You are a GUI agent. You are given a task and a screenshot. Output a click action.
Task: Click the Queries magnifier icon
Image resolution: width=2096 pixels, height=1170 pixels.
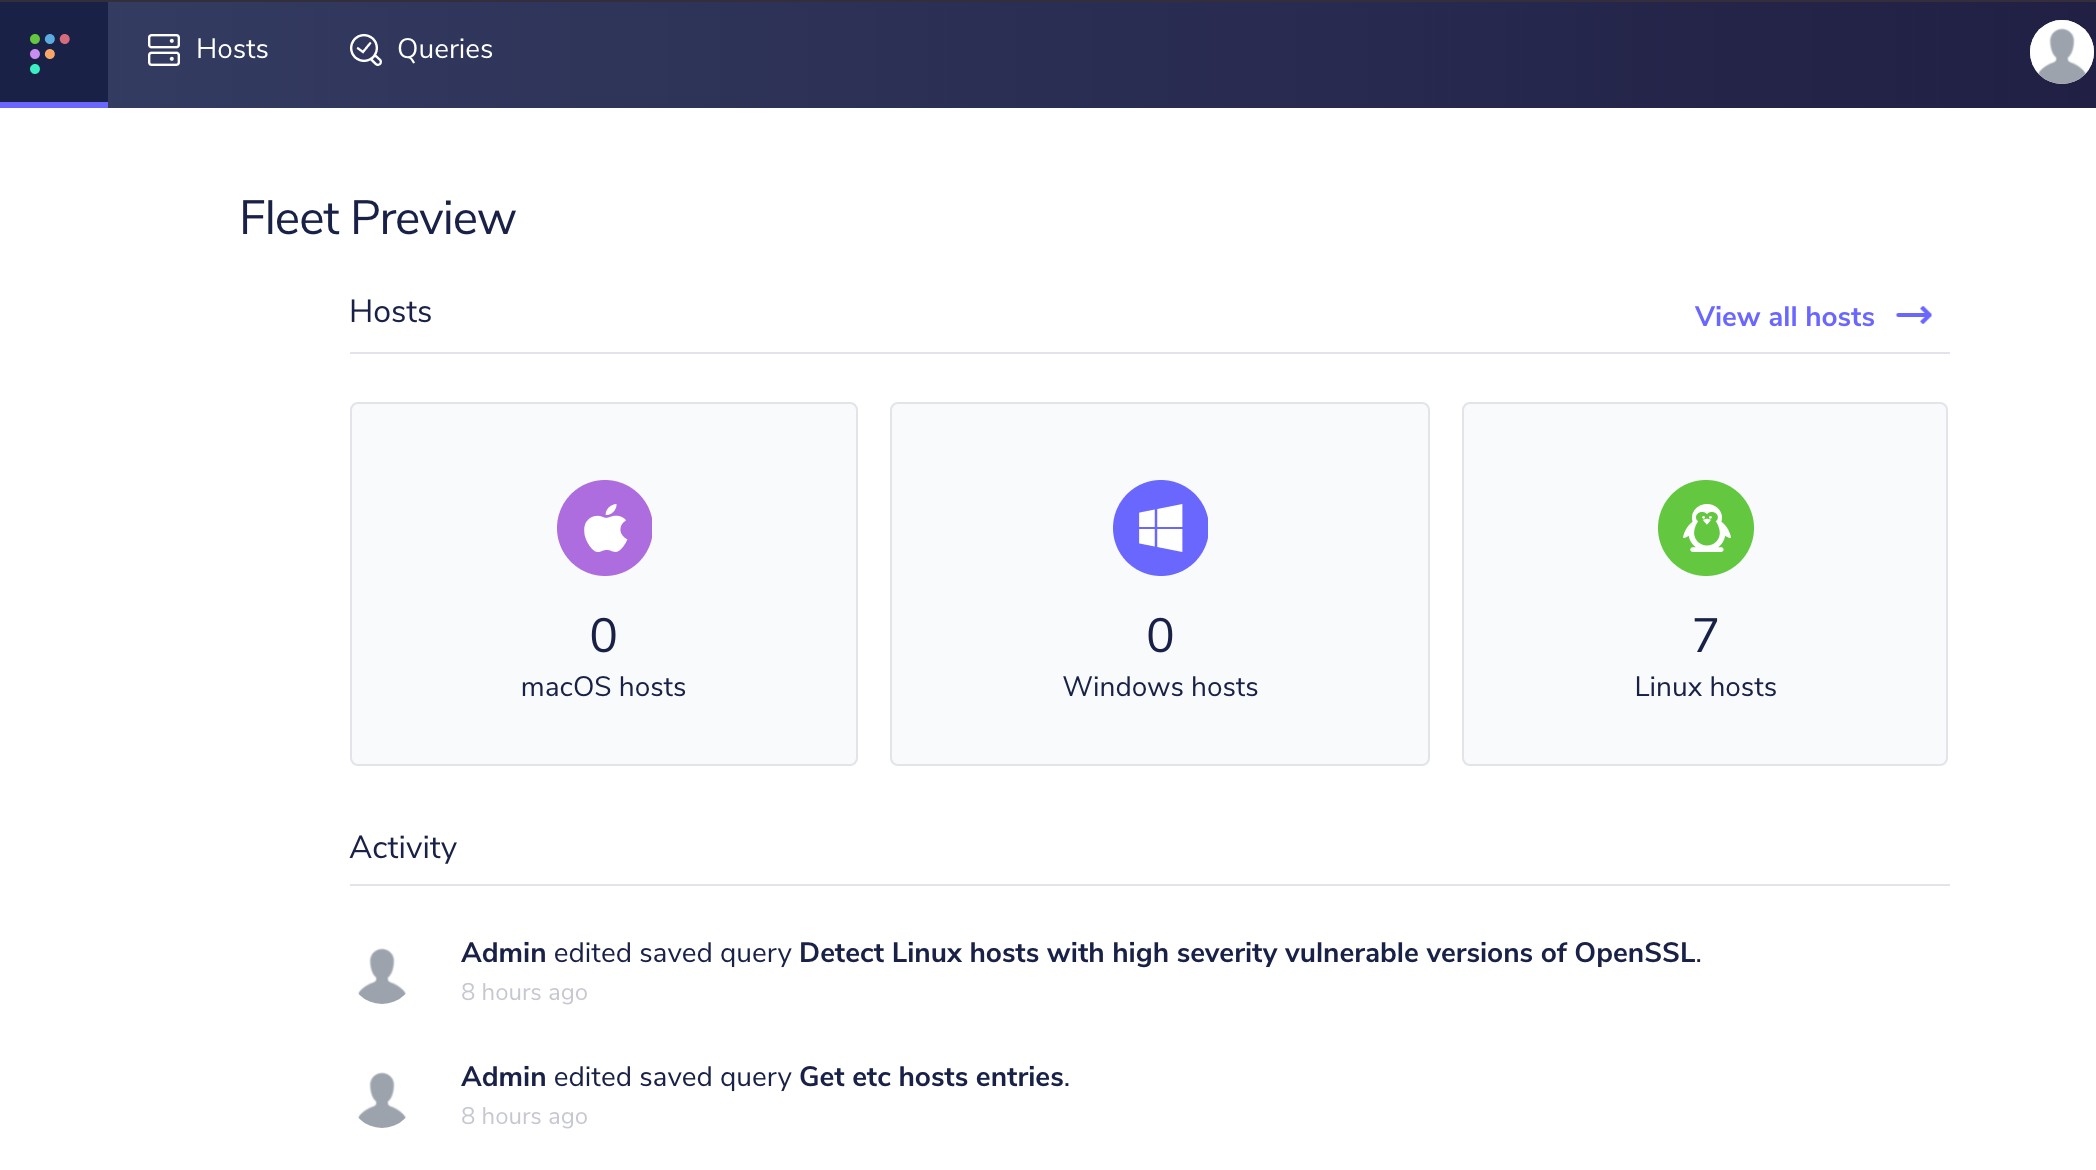coord(364,49)
